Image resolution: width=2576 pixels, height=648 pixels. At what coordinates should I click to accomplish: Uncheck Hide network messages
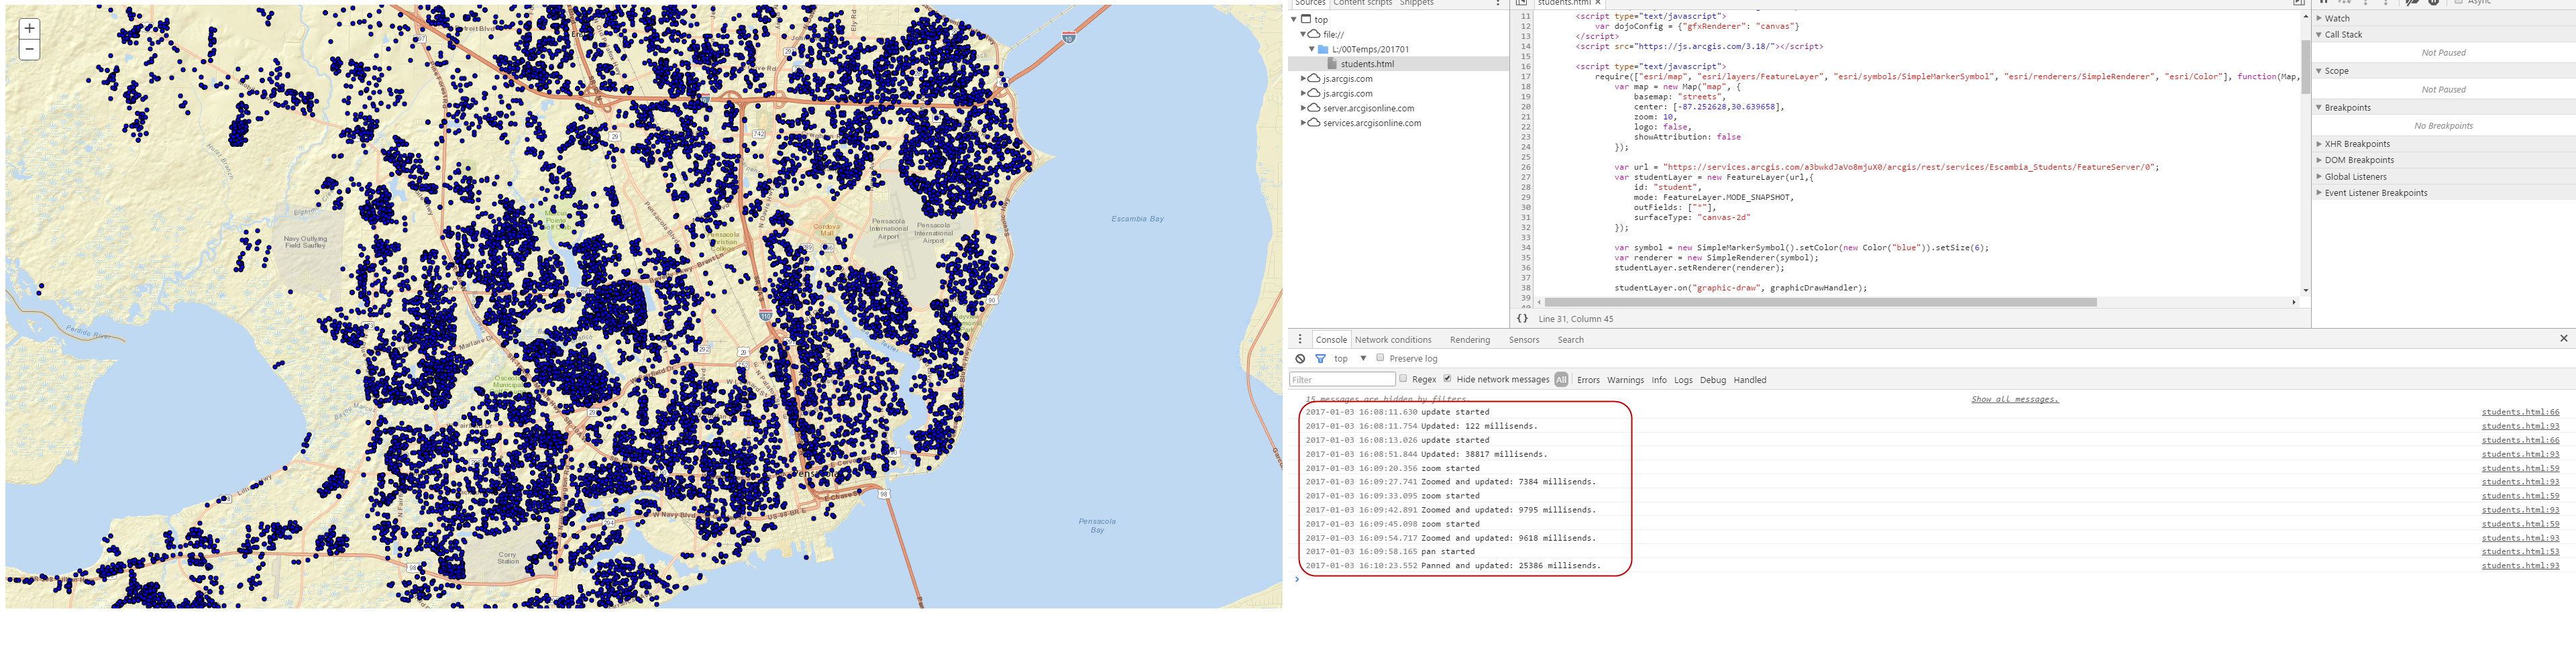1447,379
